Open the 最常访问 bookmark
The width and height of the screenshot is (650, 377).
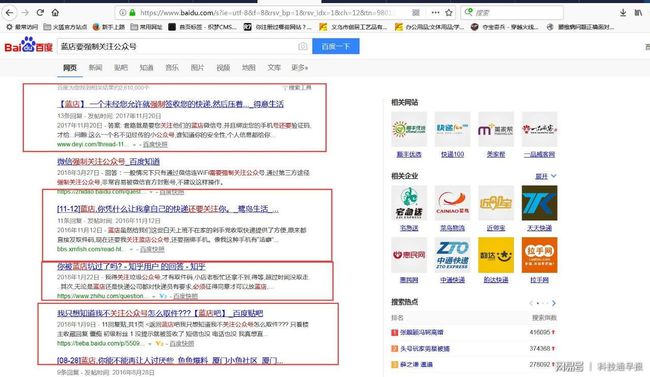(22, 27)
